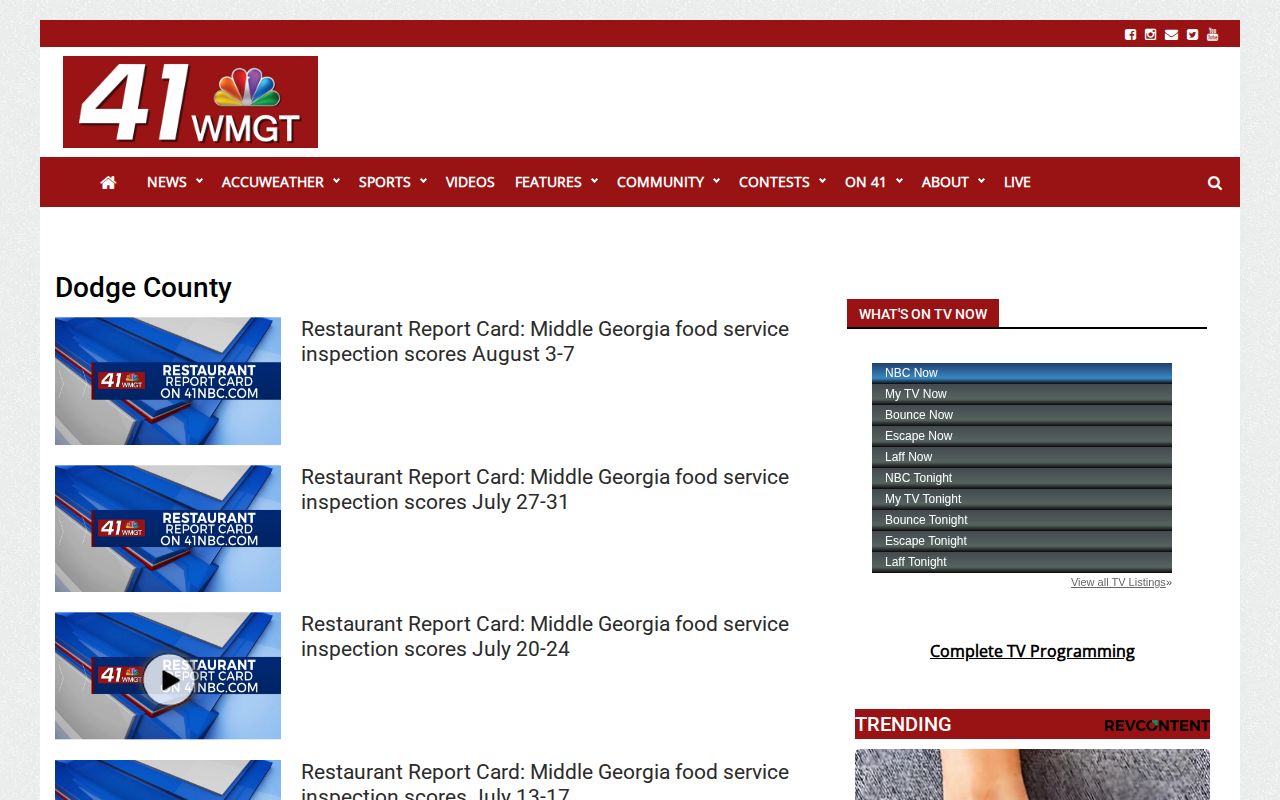The height and width of the screenshot is (800, 1280).
Task: Switch to NBC Tonight listing
Action: pyautogui.click(x=1022, y=478)
